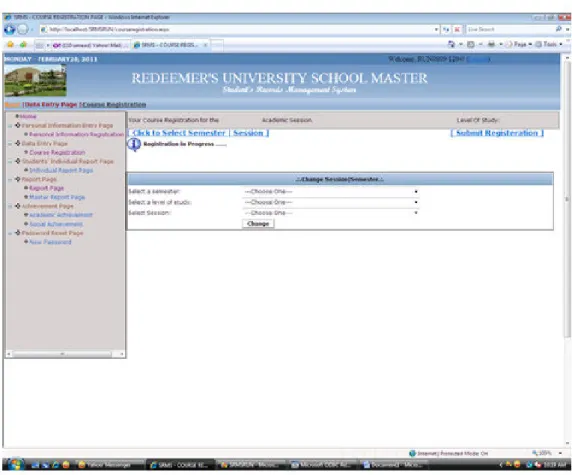Click the browser address bar URL field
The image size is (572, 475).
click(237, 29)
